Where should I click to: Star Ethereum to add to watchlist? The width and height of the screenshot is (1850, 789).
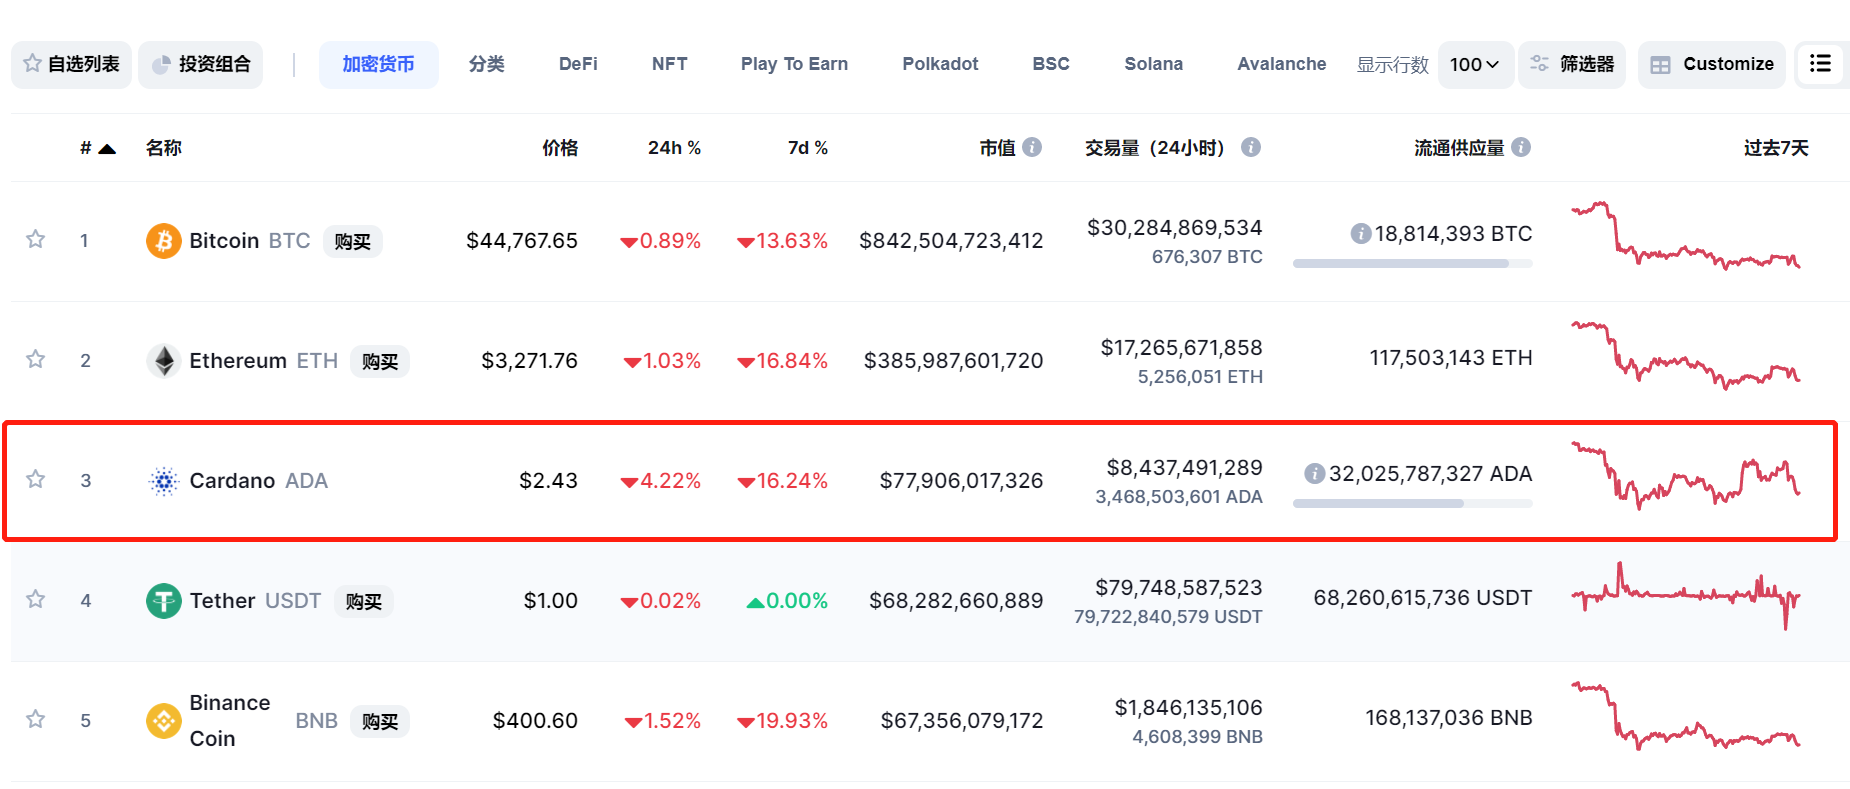pos(35,359)
